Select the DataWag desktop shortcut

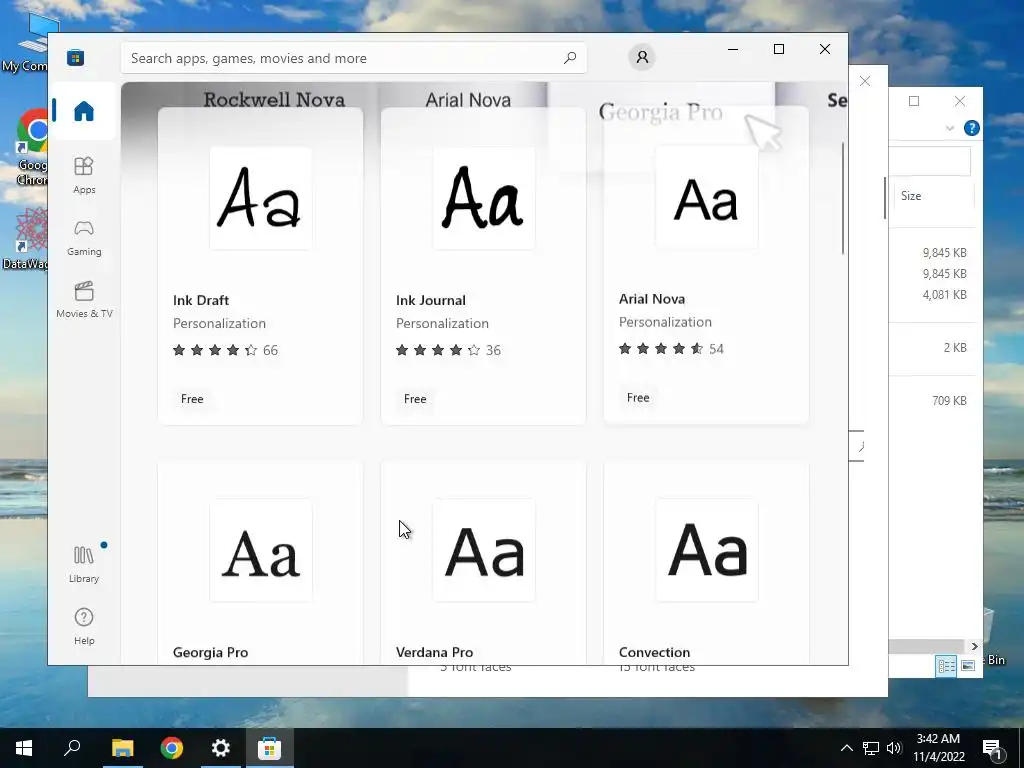click(25, 239)
